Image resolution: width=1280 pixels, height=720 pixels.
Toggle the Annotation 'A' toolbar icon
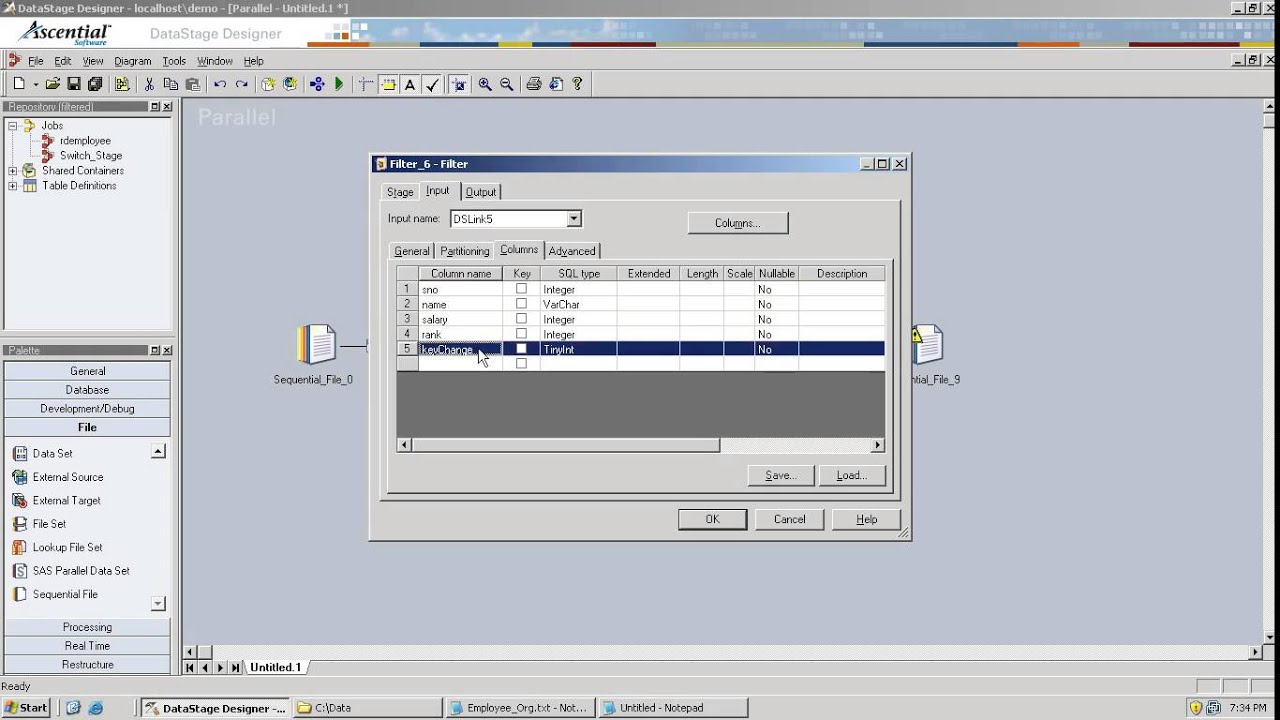click(x=410, y=85)
